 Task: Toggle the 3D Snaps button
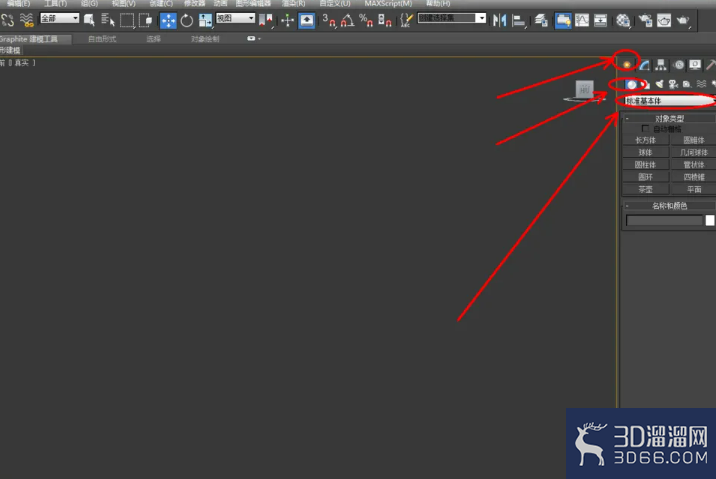pos(328,20)
